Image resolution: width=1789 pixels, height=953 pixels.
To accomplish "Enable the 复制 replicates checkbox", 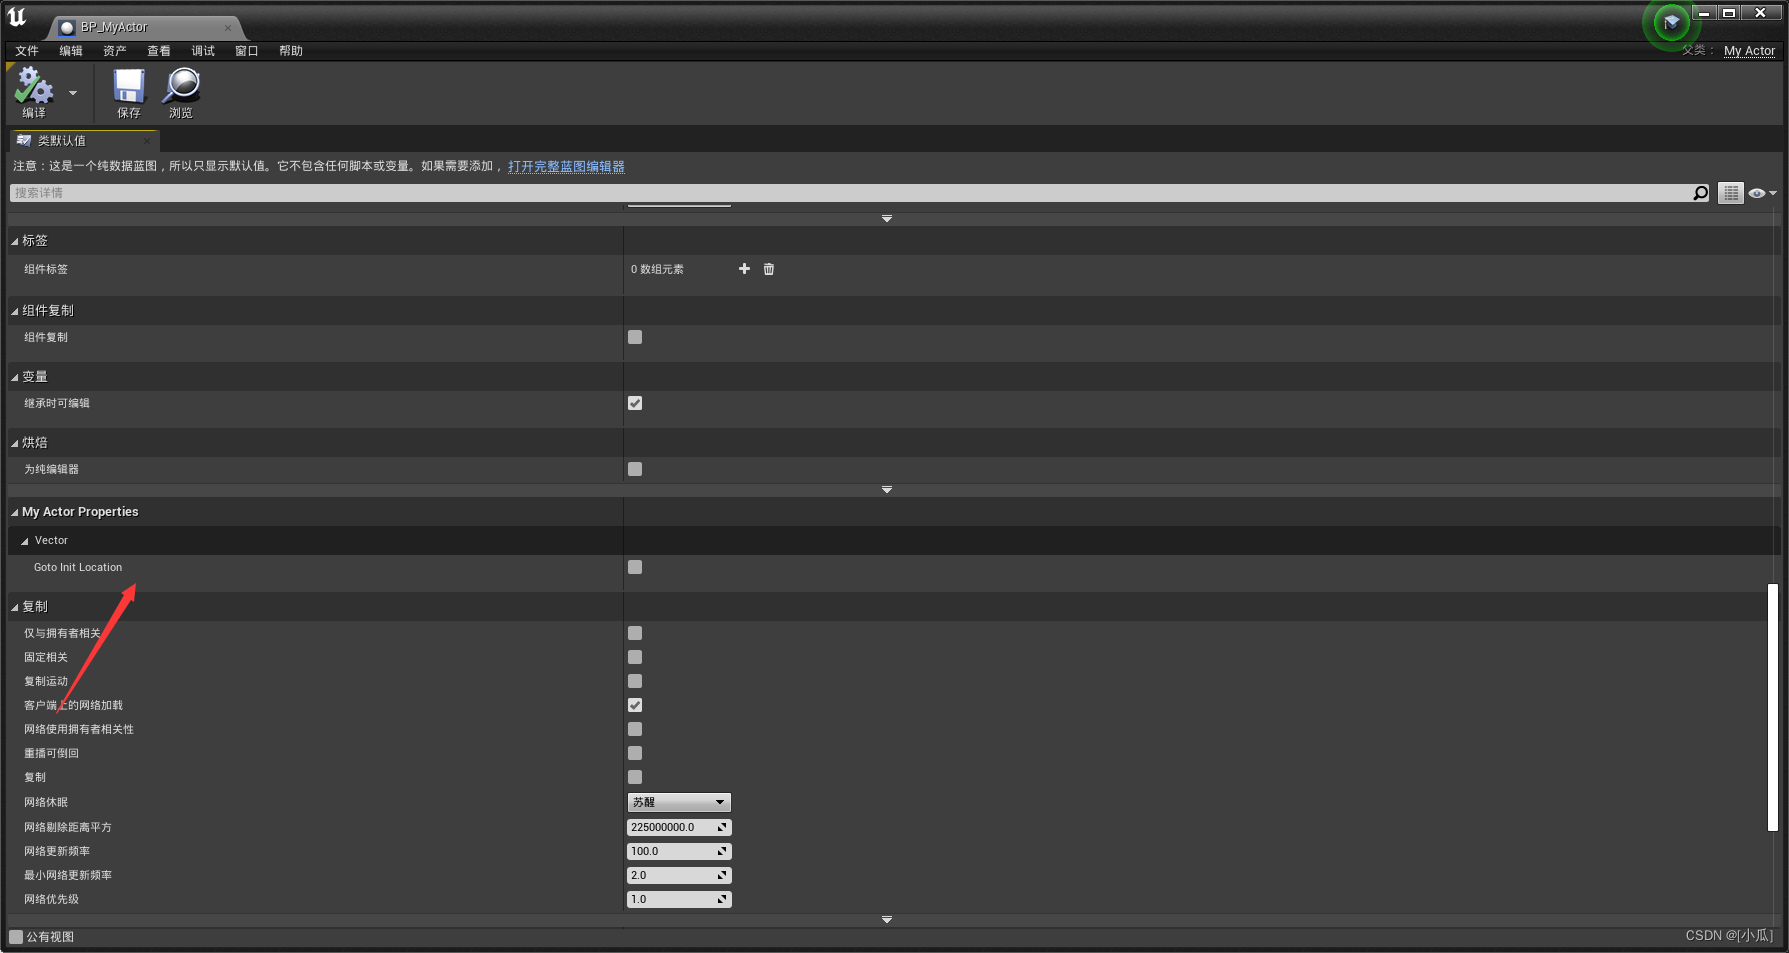I will [635, 777].
